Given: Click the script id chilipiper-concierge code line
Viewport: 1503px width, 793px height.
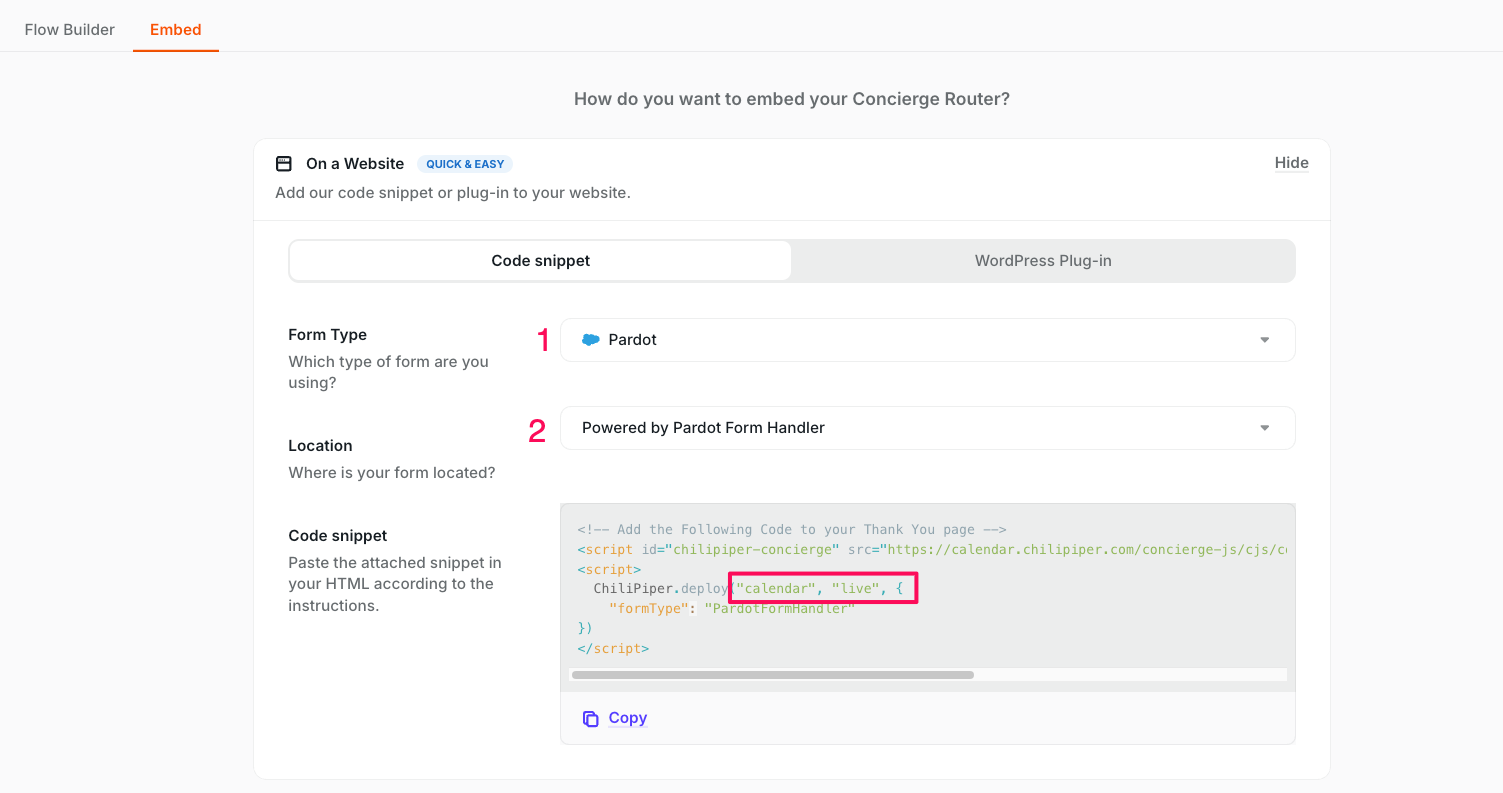Looking at the screenshot, I should pyautogui.click(x=930, y=549).
